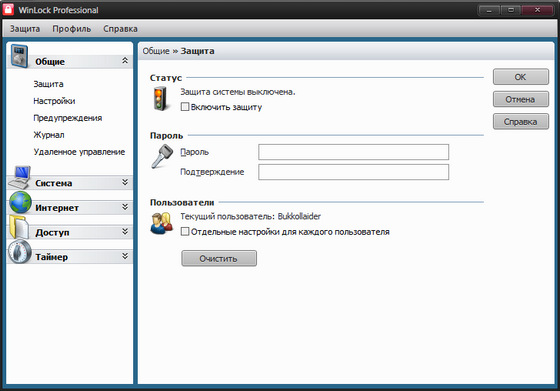
Task: Open the Профиль menu
Action: (x=71, y=29)
